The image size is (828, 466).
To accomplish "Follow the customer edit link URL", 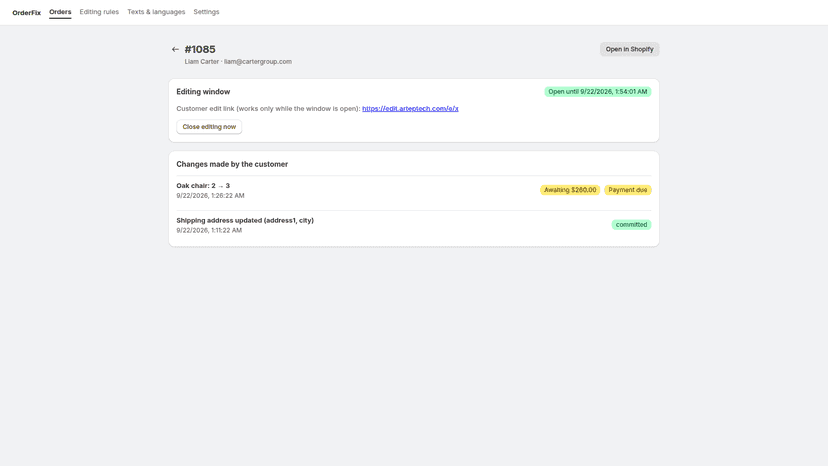I will click(x=410, y=108).
